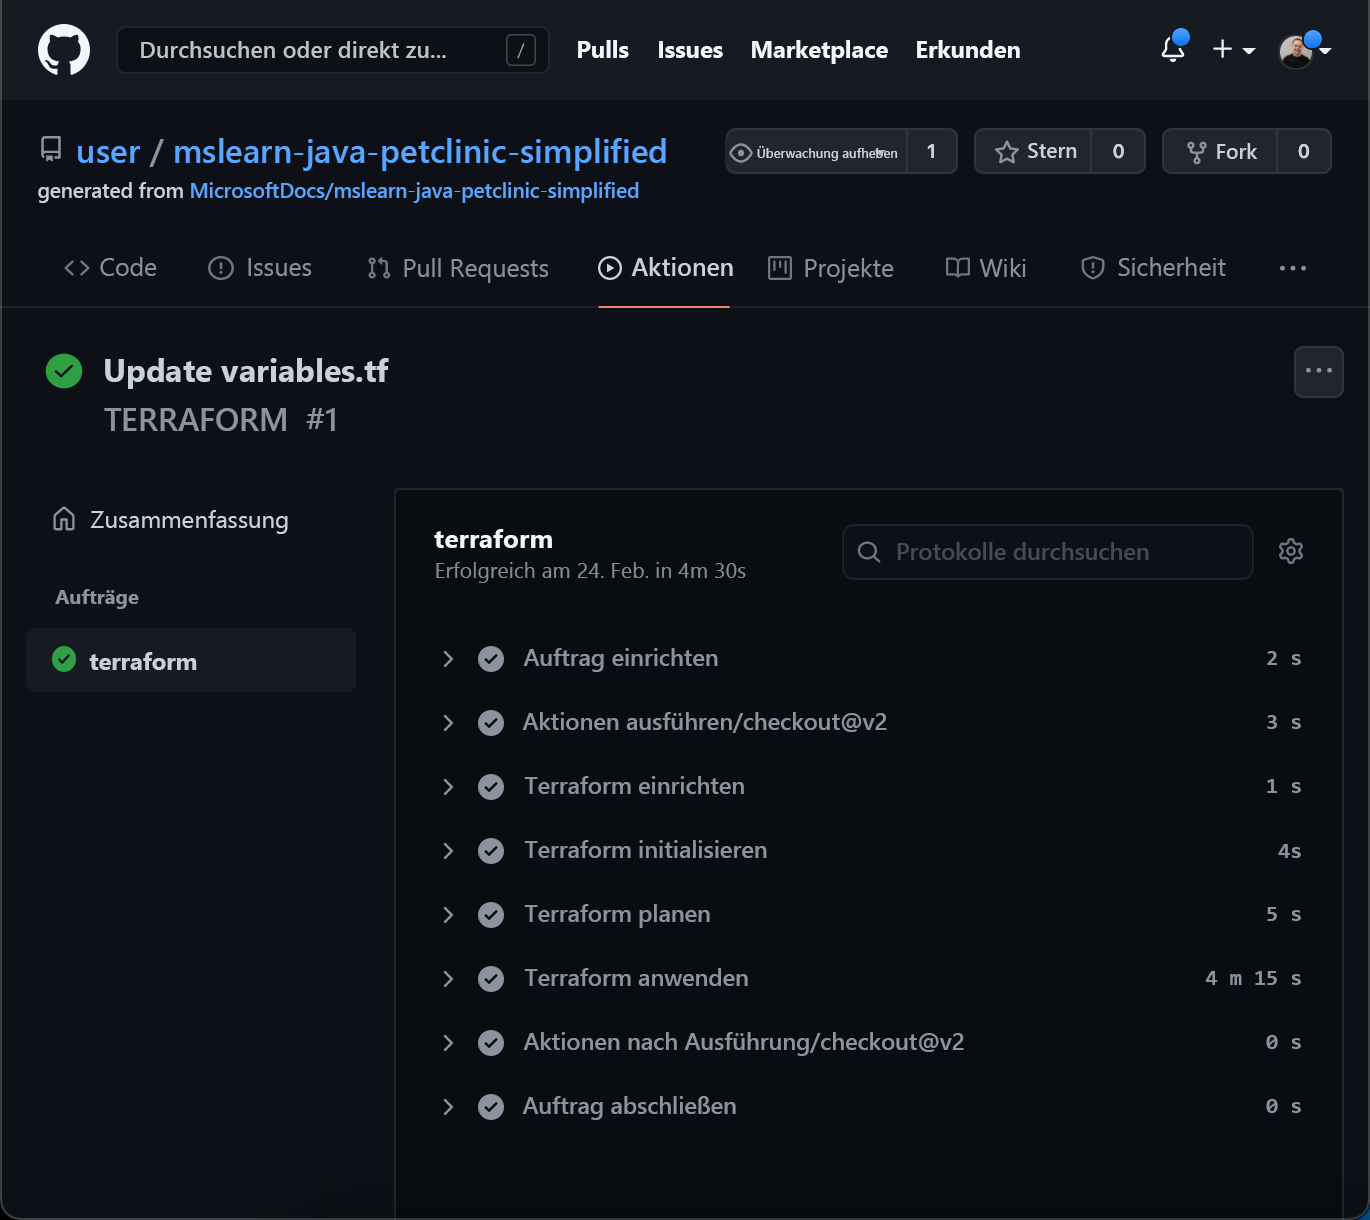
Task: Focus the Durchsuchen oder direkt zu search field
Action: click(333, 50)
